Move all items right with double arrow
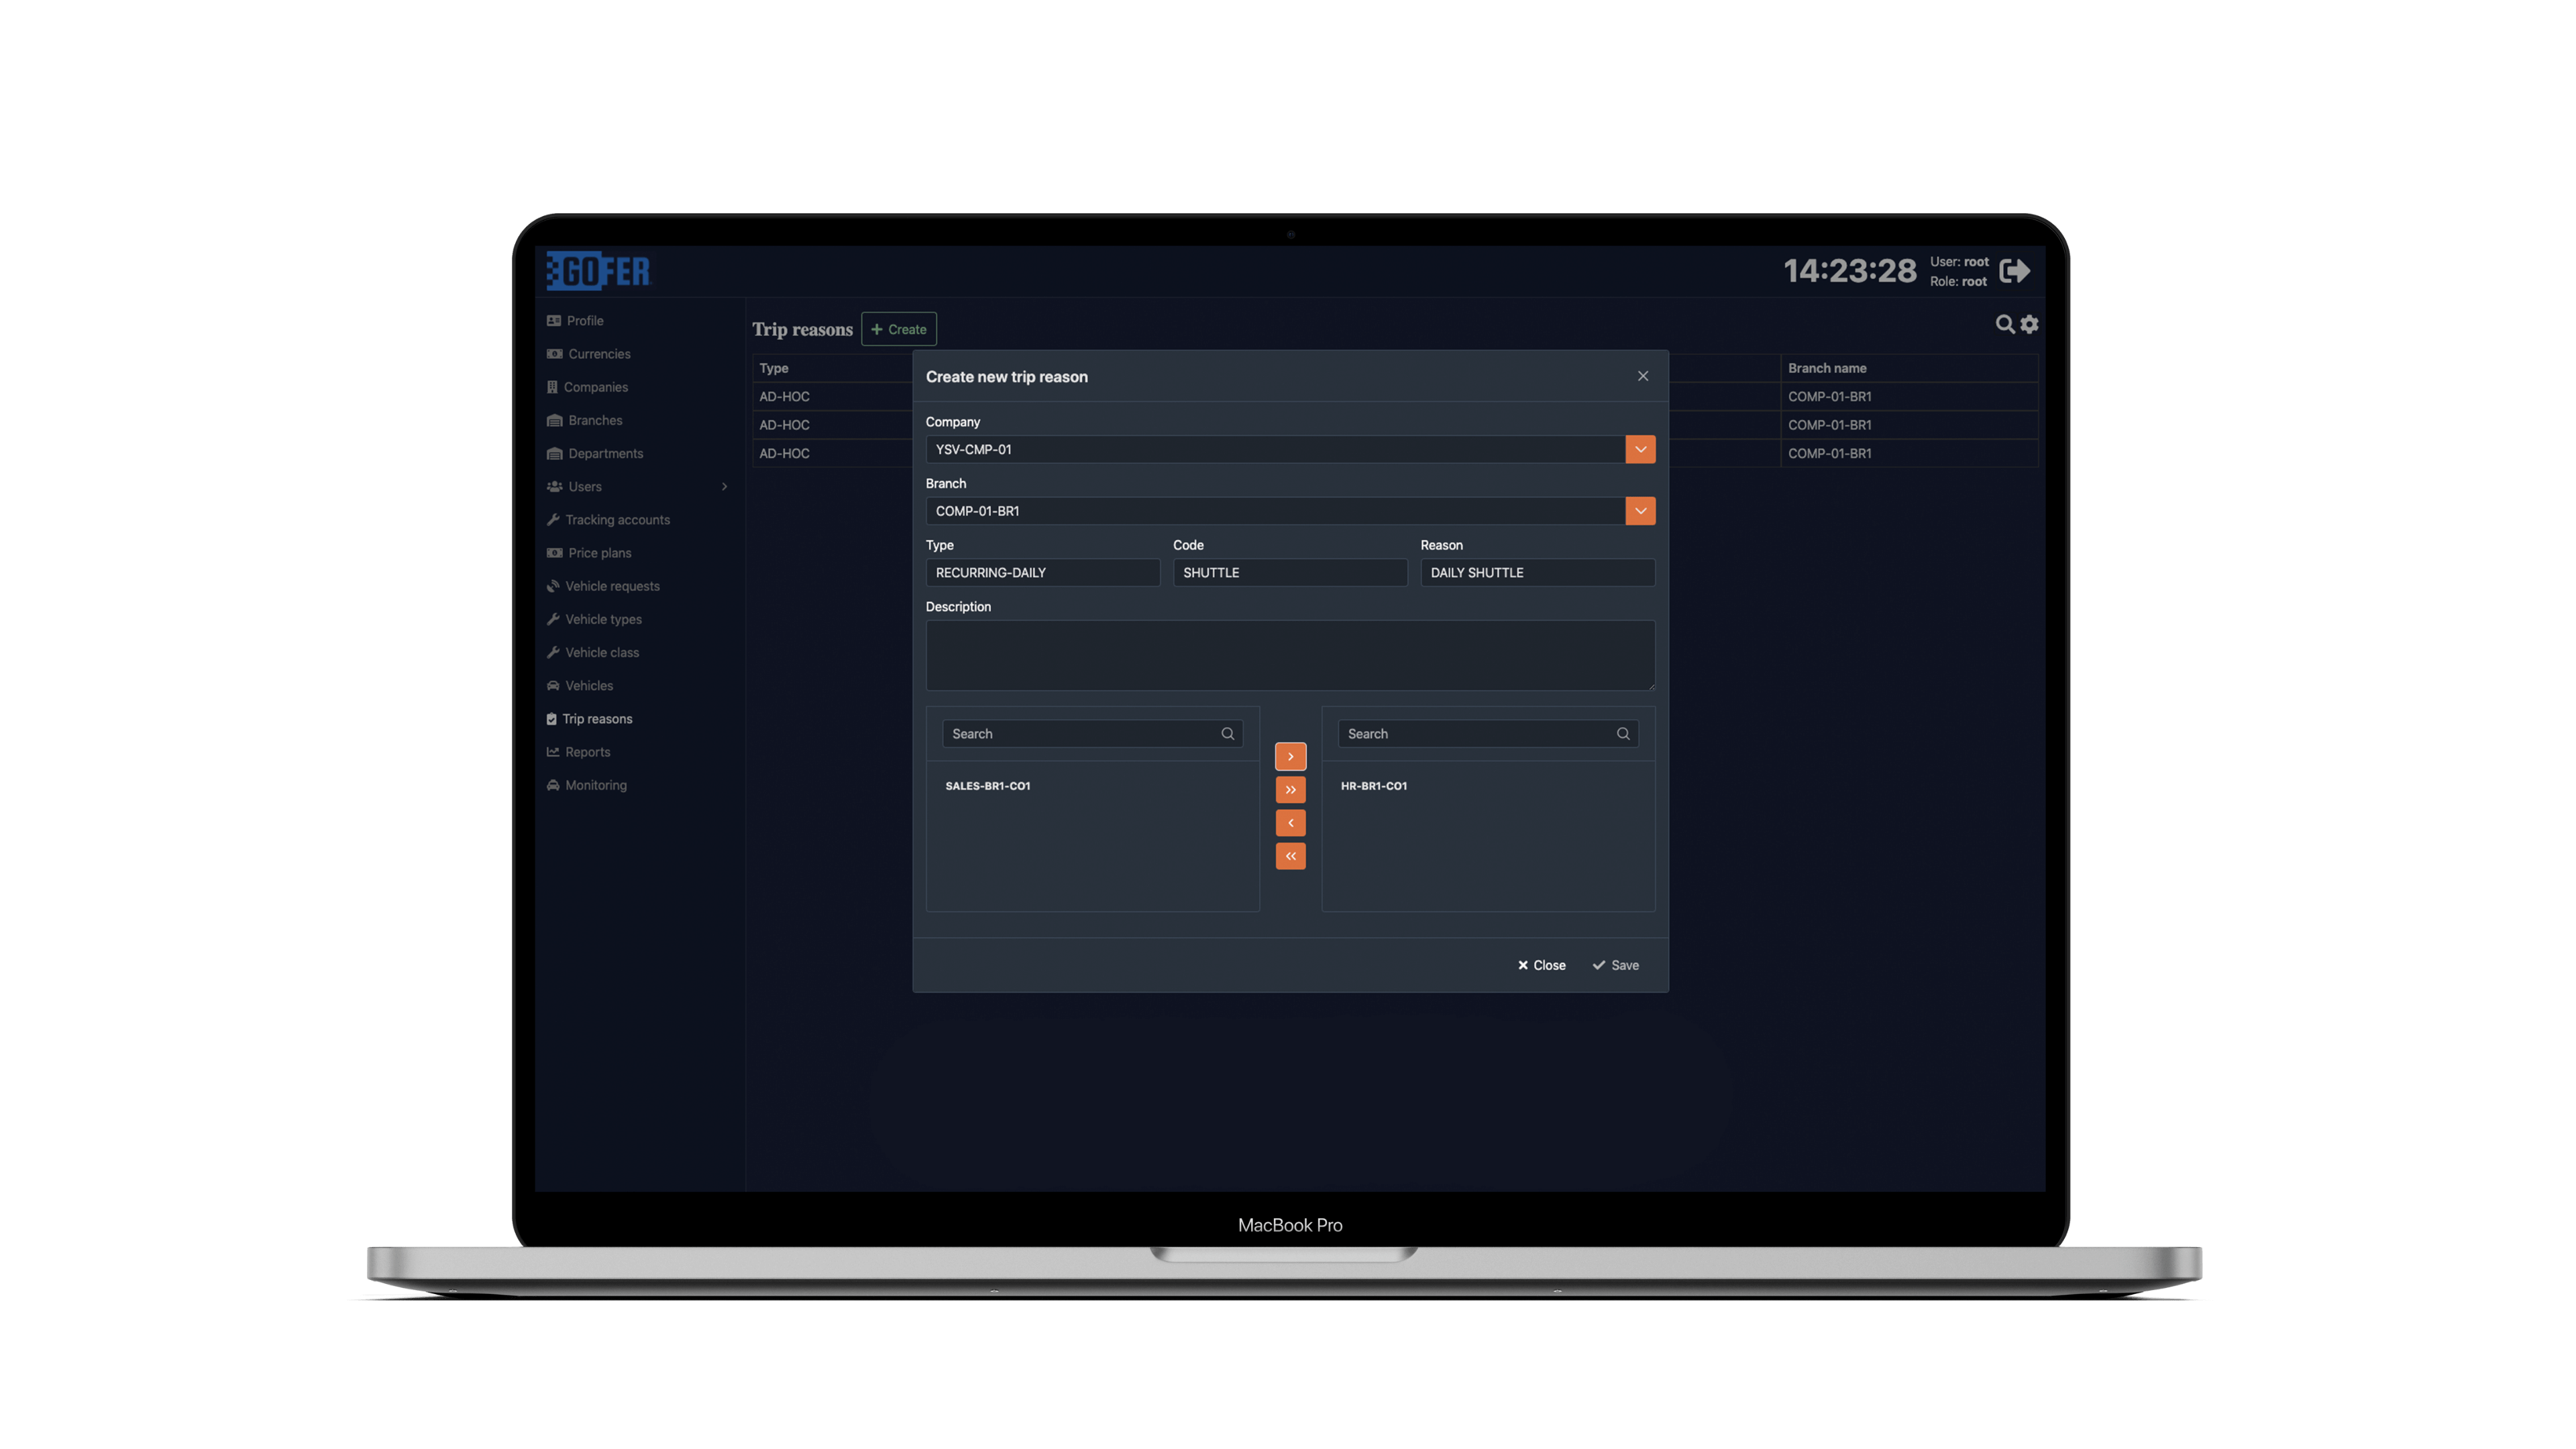2576x1449 pixels. pos(1290,790)
